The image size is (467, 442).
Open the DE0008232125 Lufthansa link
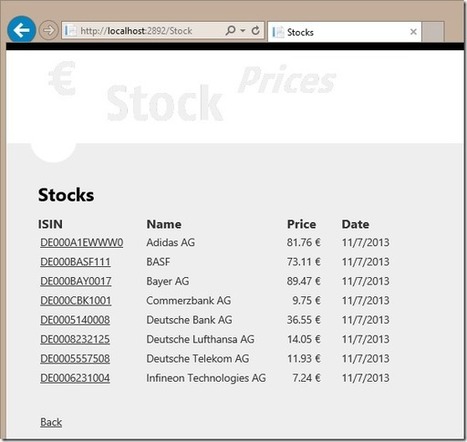[x=75, y=339]
